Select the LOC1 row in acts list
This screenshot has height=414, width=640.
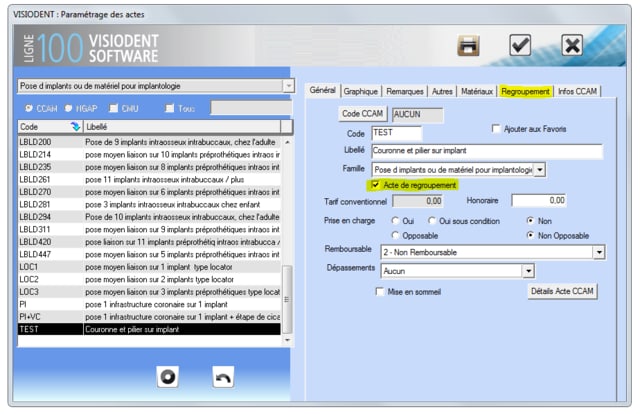pos(30,267)
